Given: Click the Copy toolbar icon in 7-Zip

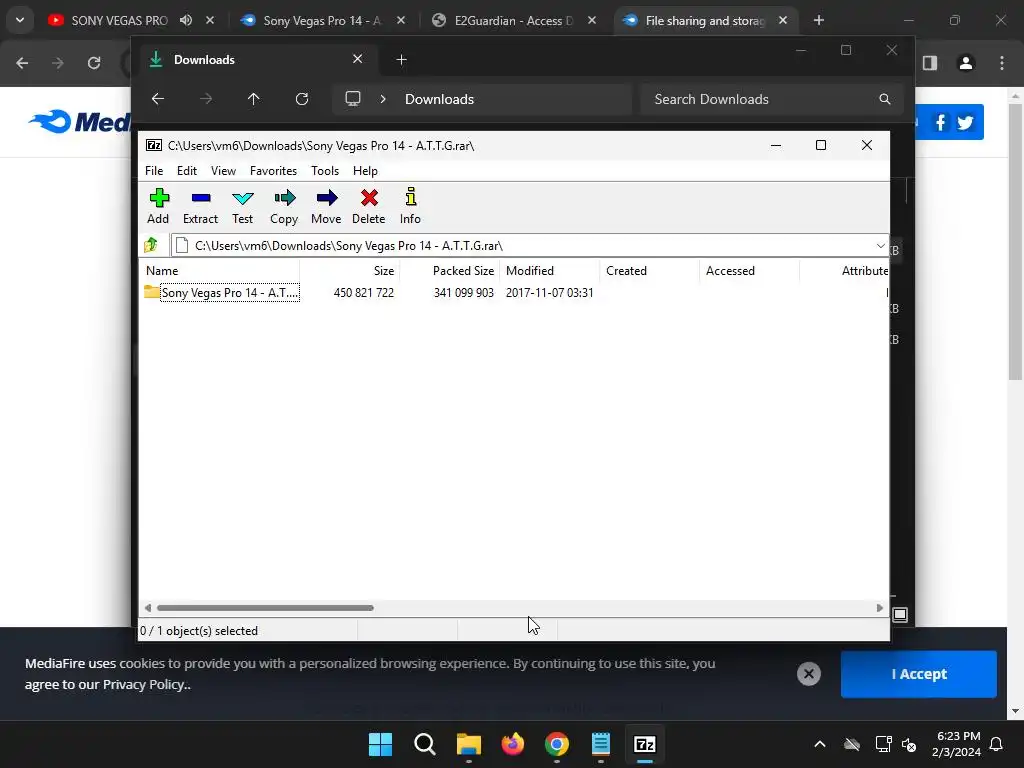Looking at the screenshot, I should pos(284,206).
